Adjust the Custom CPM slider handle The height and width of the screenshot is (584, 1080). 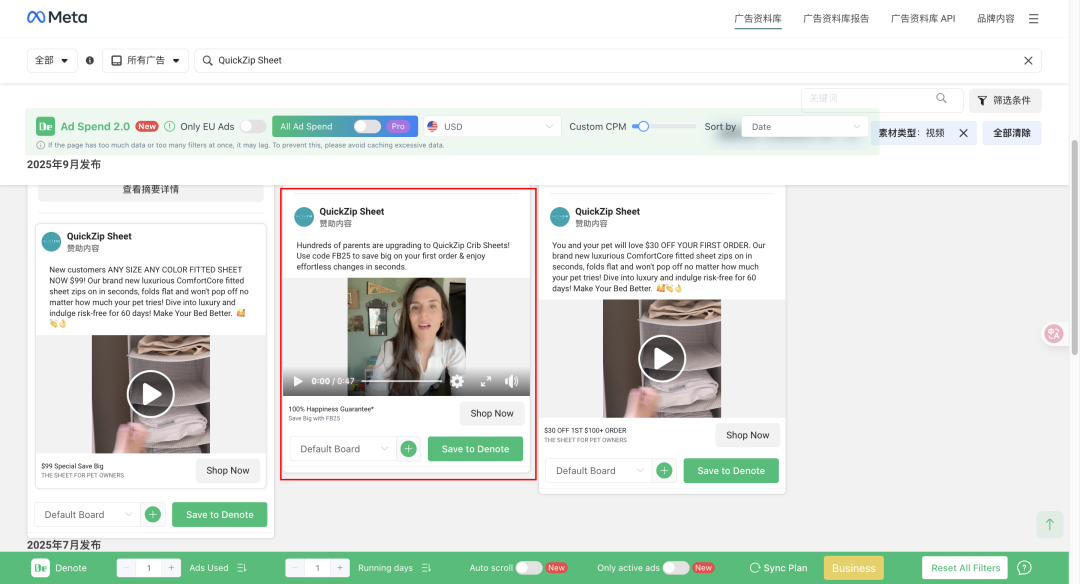coord(643,126)
